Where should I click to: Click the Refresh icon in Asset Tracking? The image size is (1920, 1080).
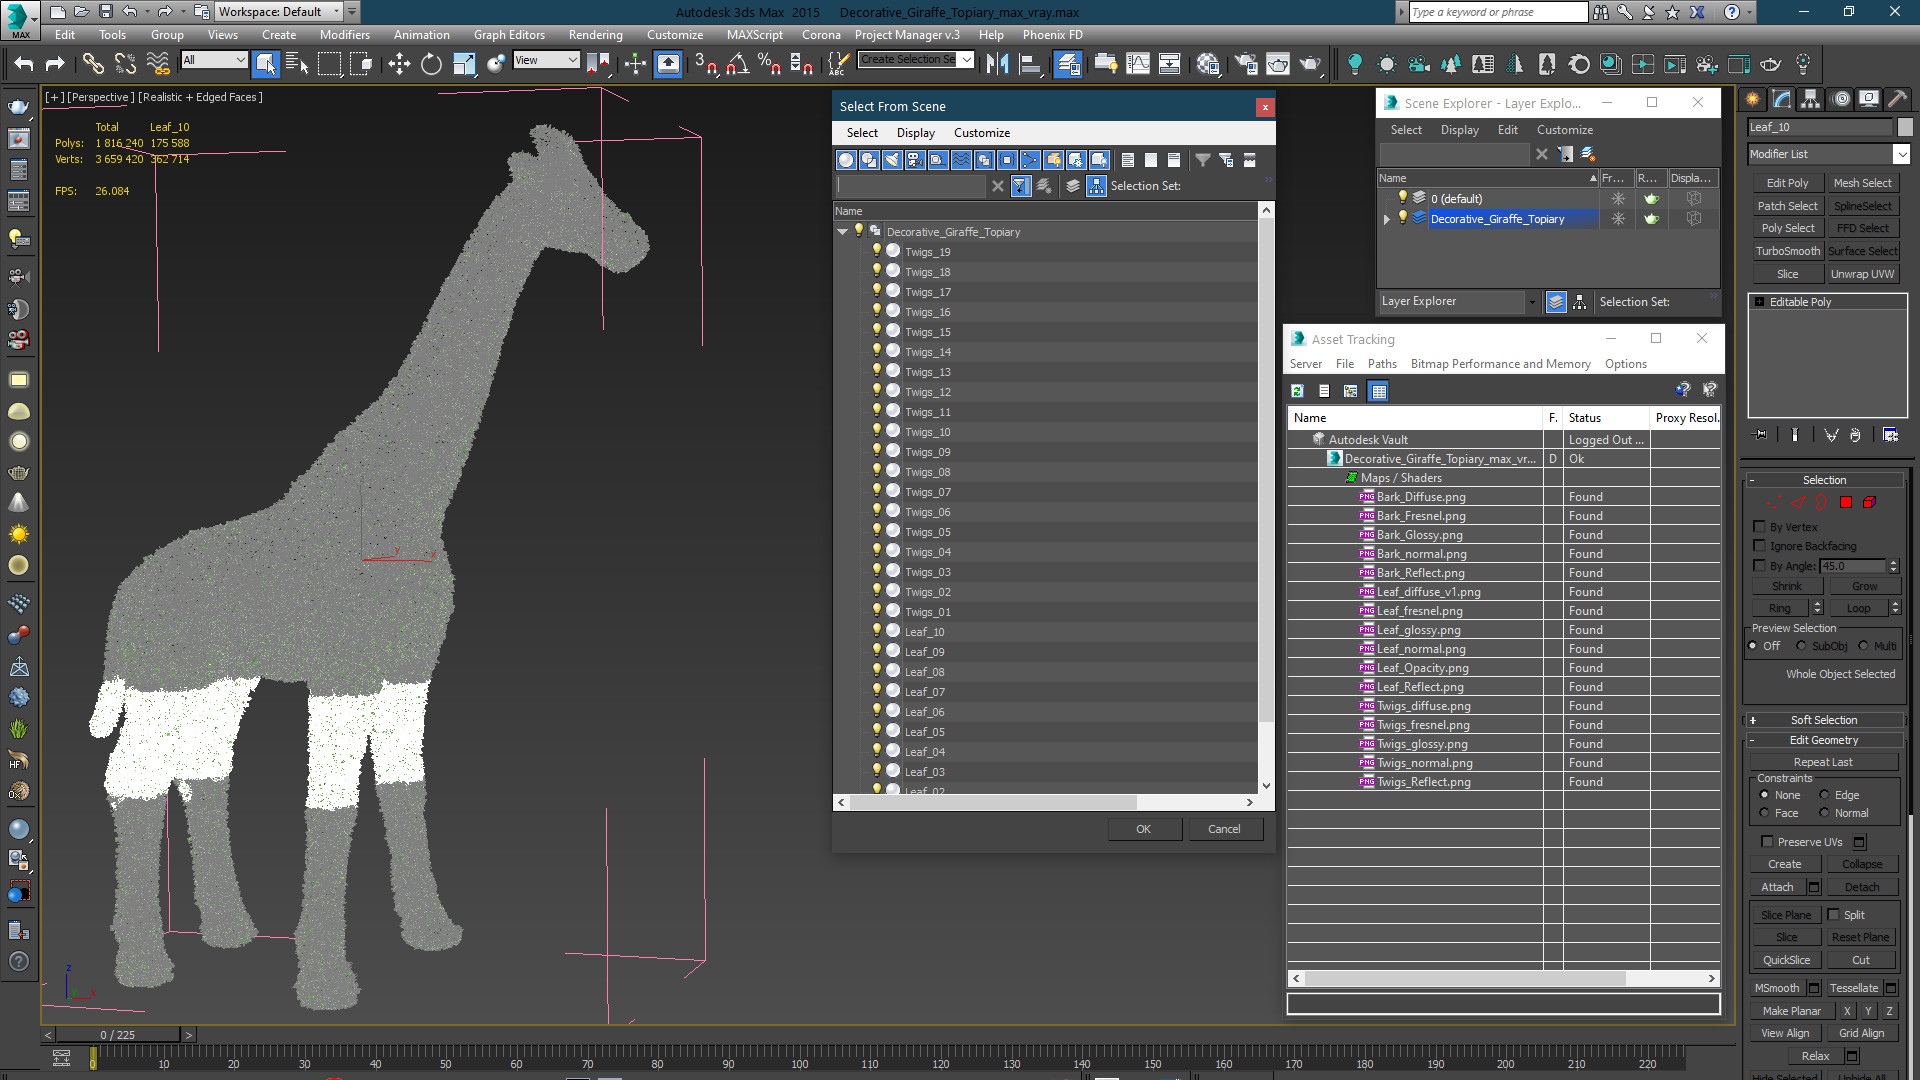(1297, 391)
